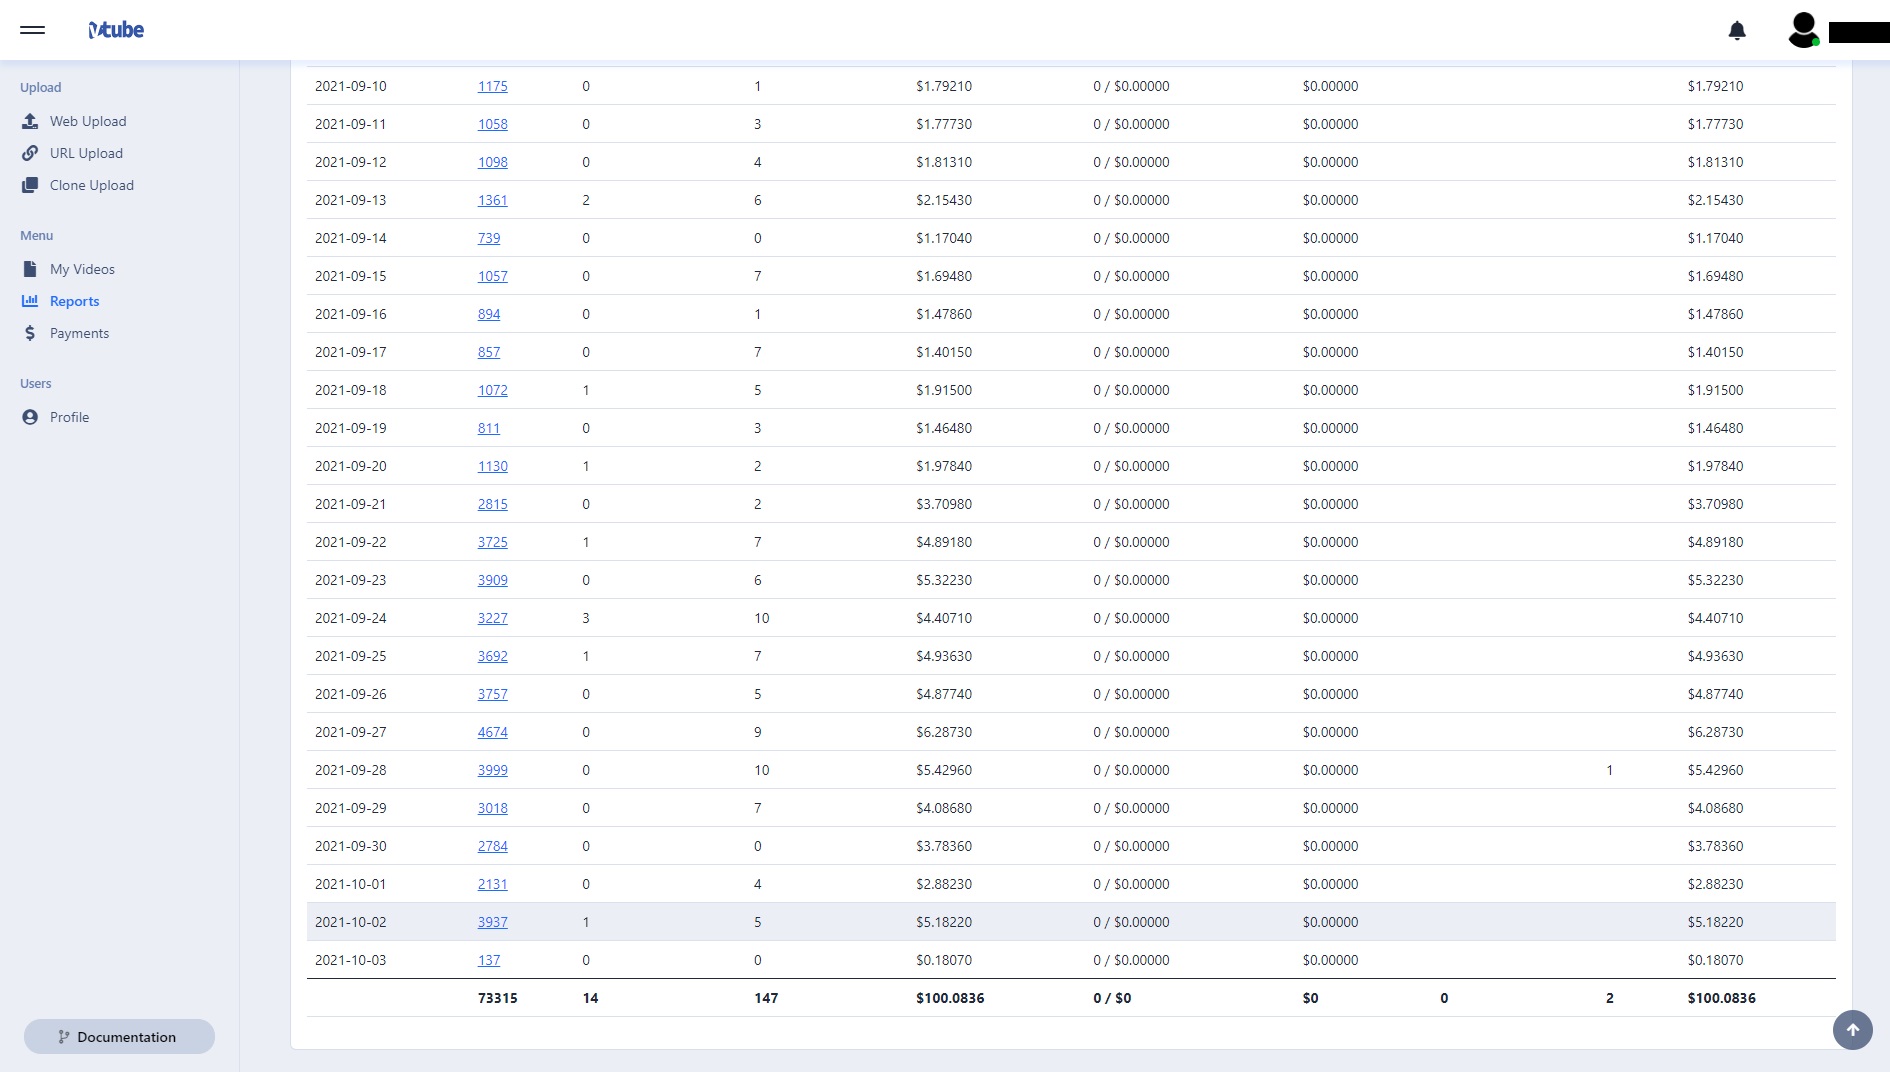1890x1072 pixels.
Task: Click the Profile user icon
Action: [30, 417]
